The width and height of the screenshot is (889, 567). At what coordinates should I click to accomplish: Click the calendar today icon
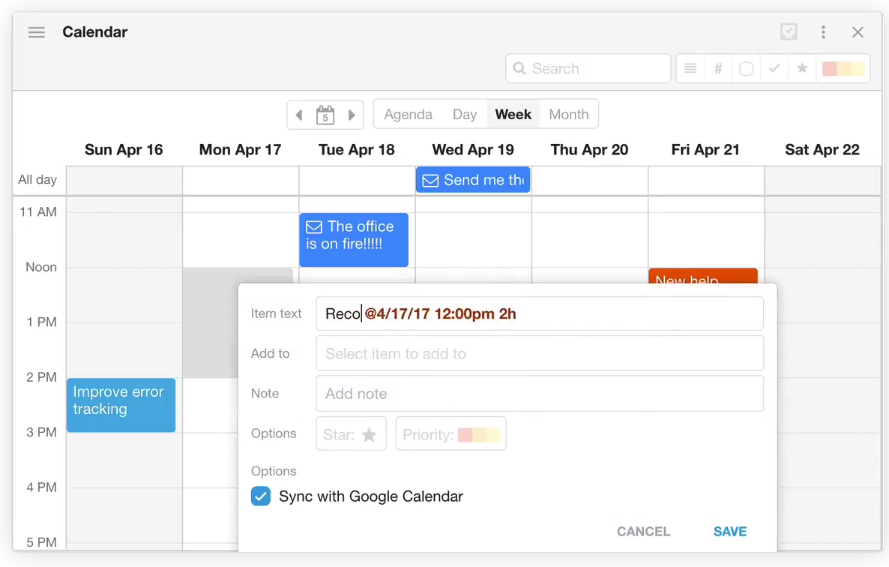(325, 115)
